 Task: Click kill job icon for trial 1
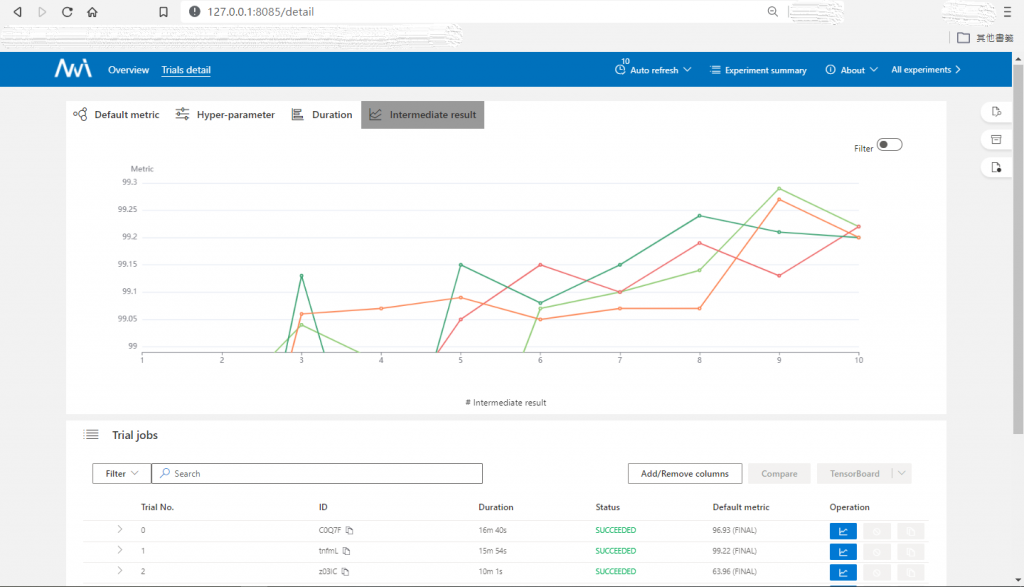click(x=876, y=552)
